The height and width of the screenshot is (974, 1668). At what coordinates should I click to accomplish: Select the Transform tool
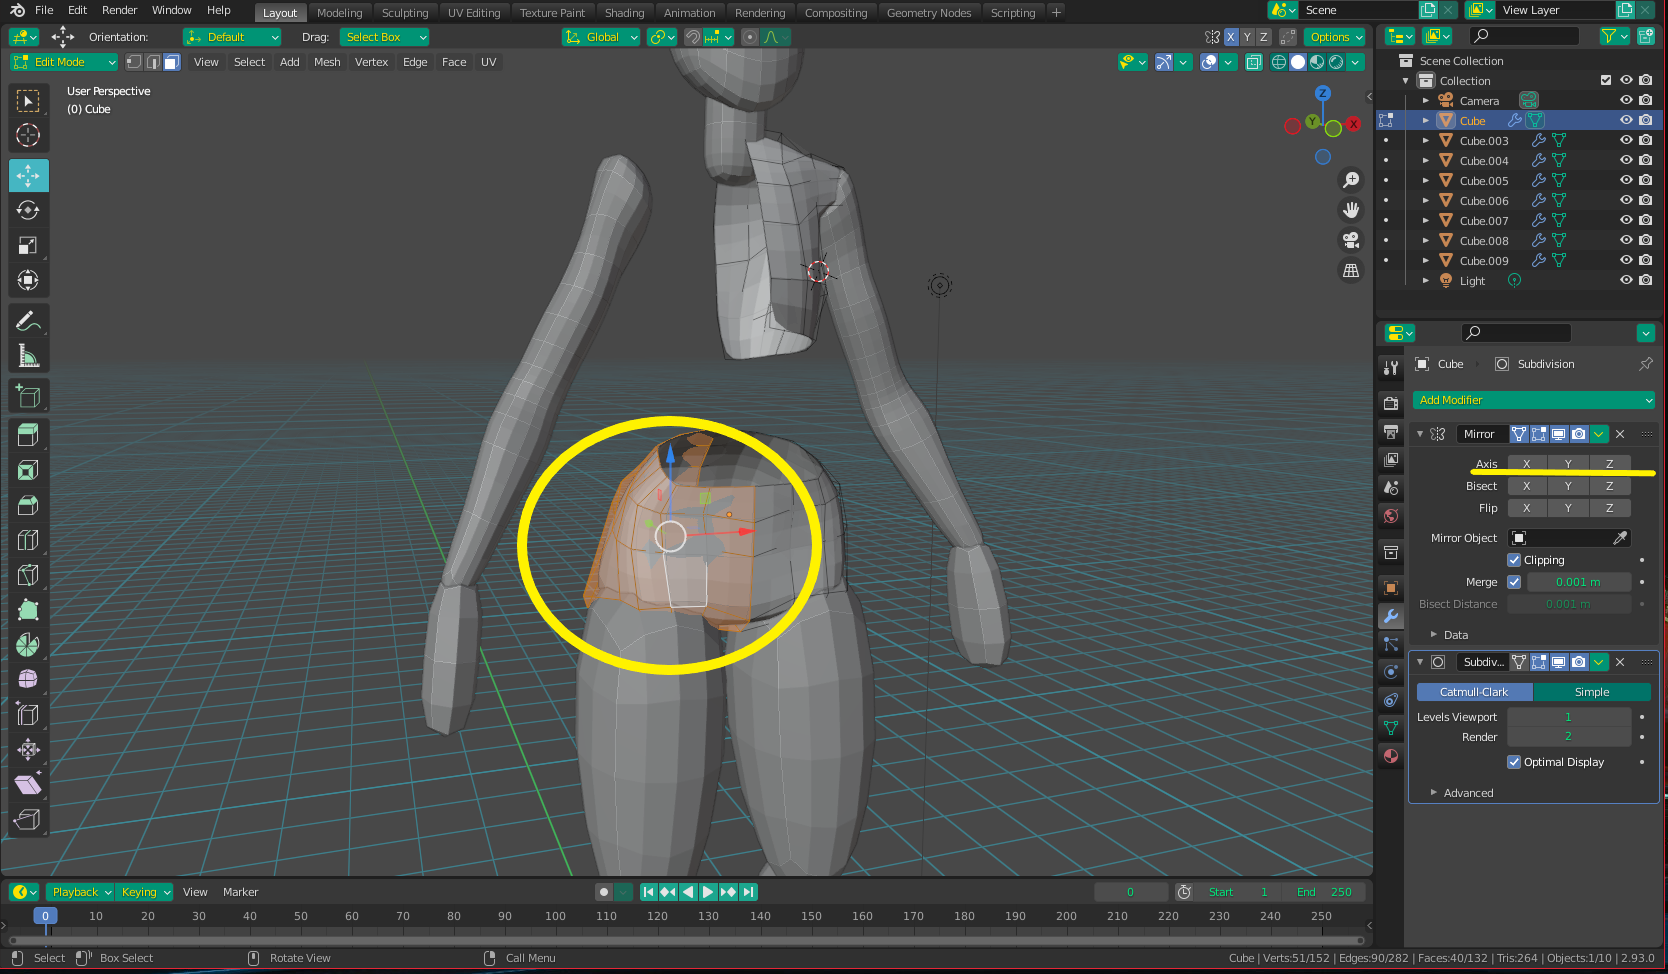28,280
